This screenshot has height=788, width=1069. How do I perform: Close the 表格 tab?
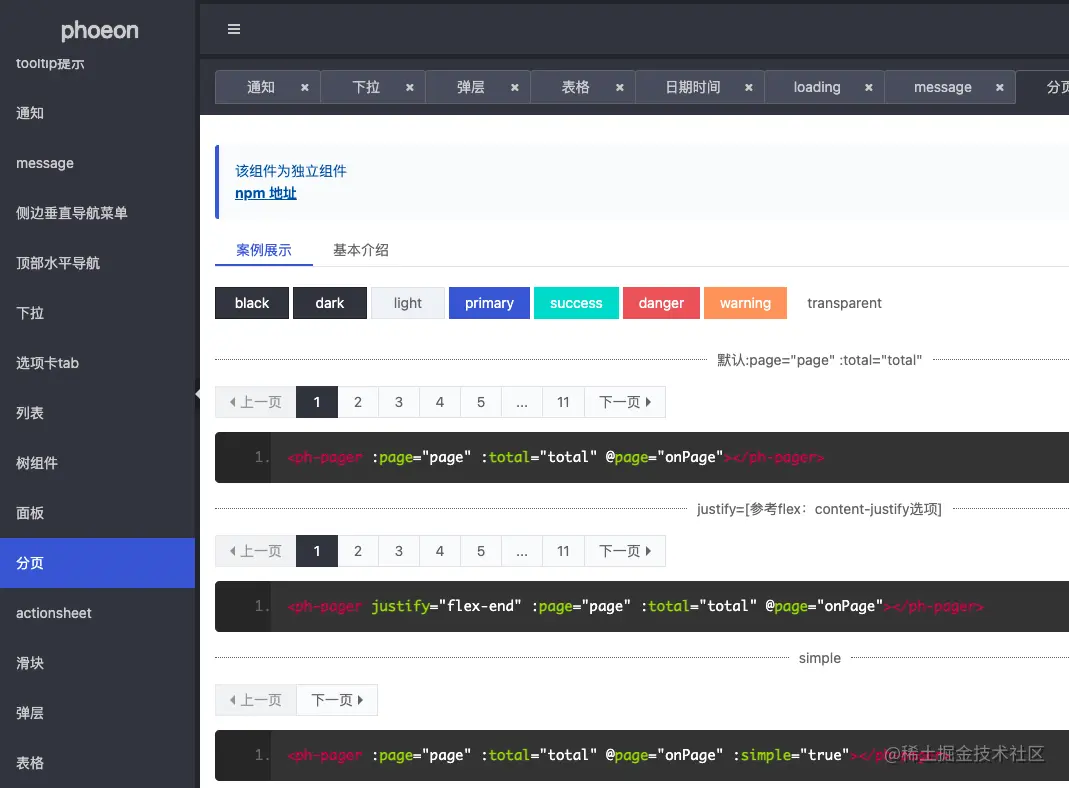click(620, 87)
